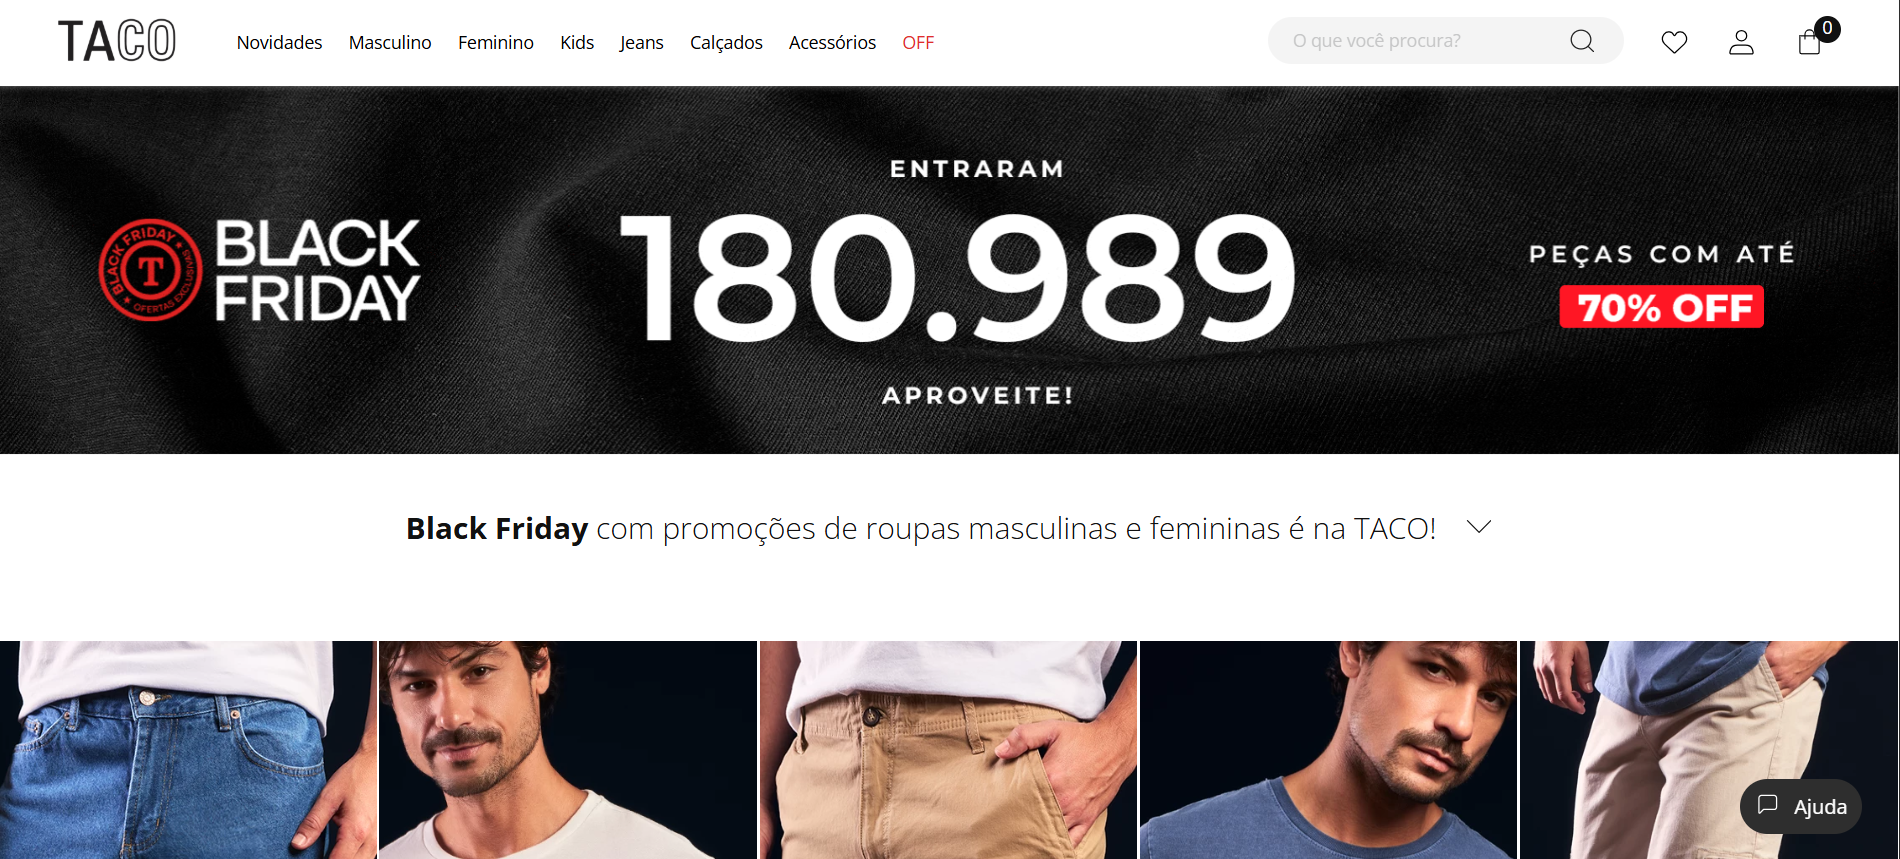
Task: Open the Masculino menu
Action: pyautogui.click(x=390, y=42)
